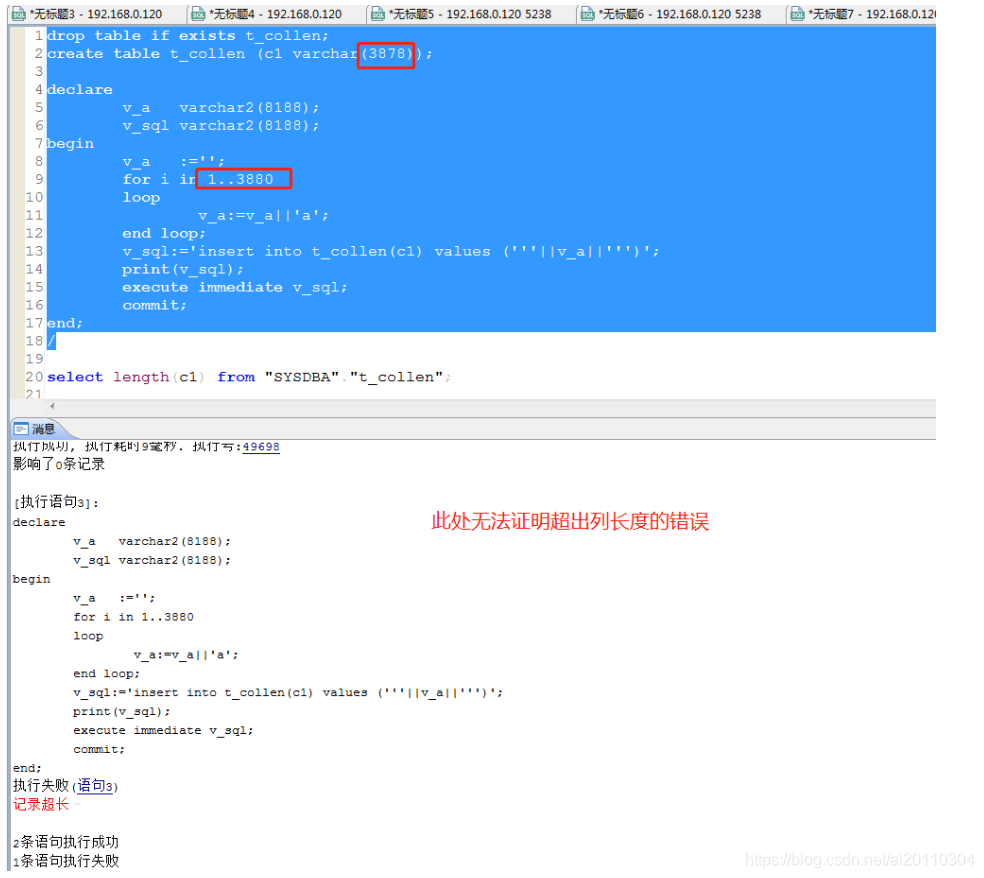Click 'v_a varchar2(8188);' on line 5
Viewport: 984px width, 878px height.
pos(221,108)
